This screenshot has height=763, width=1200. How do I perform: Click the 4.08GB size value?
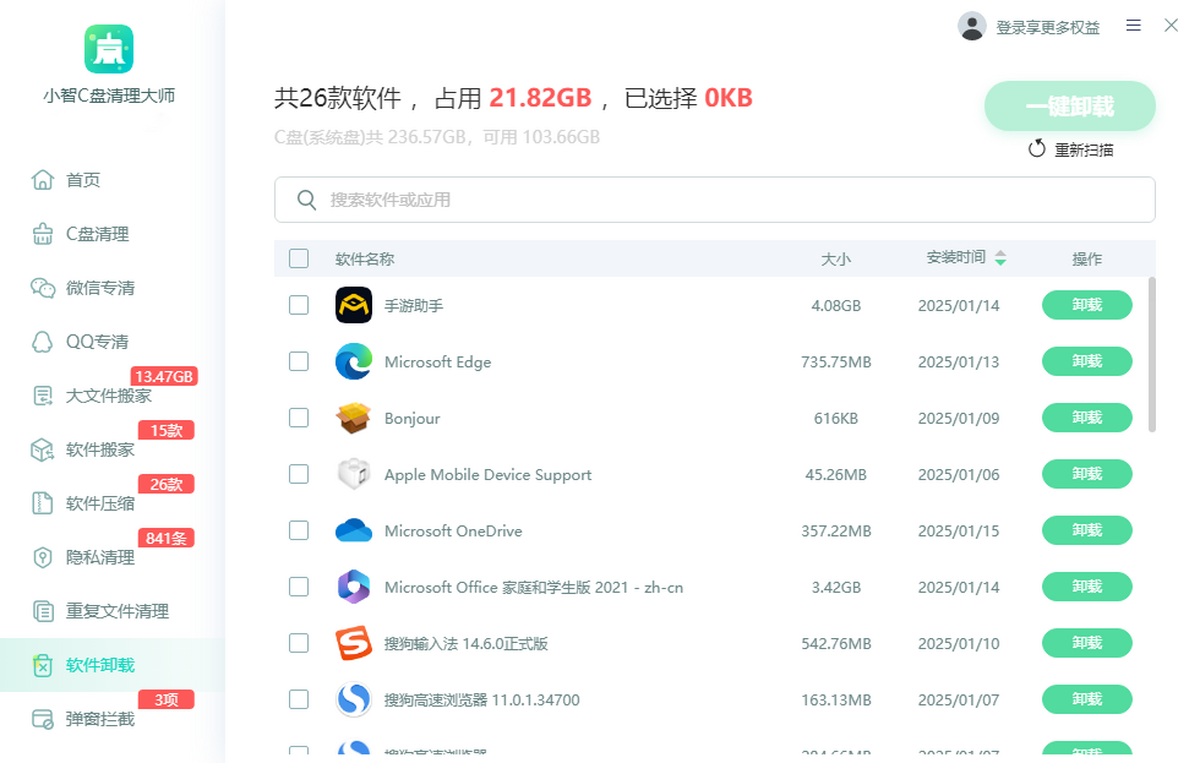click(x=836, y=306)
